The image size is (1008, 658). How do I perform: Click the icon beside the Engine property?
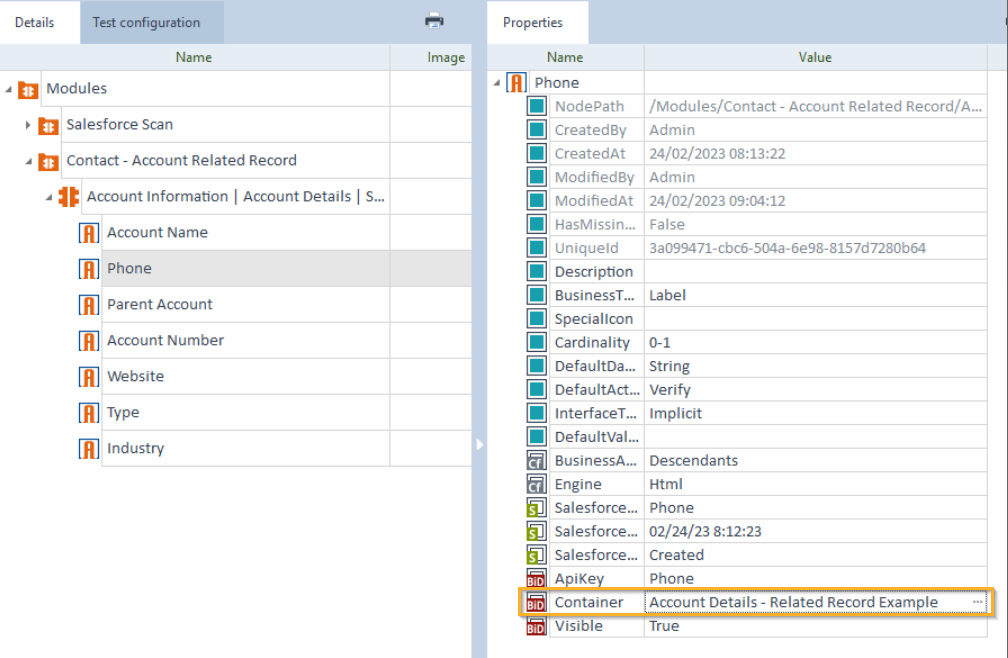(x=536, y=484)
